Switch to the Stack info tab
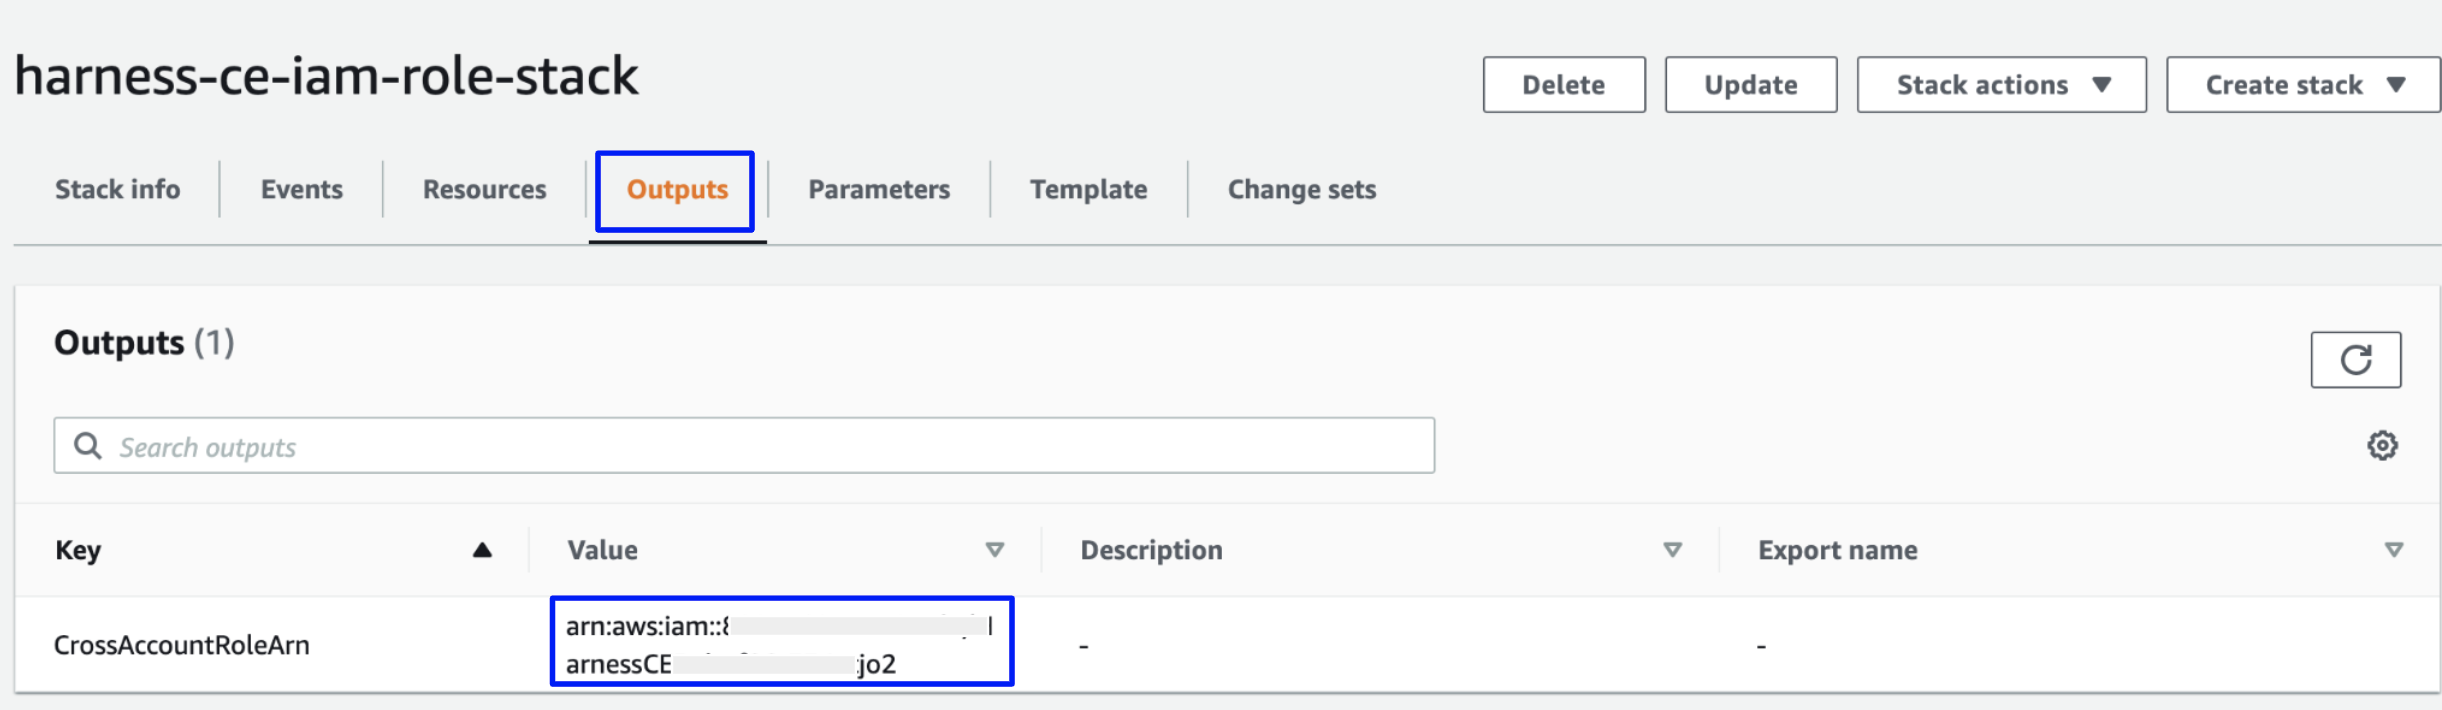Image resolution: width=2442 pixels, height=710 pixels. [118, 189]
